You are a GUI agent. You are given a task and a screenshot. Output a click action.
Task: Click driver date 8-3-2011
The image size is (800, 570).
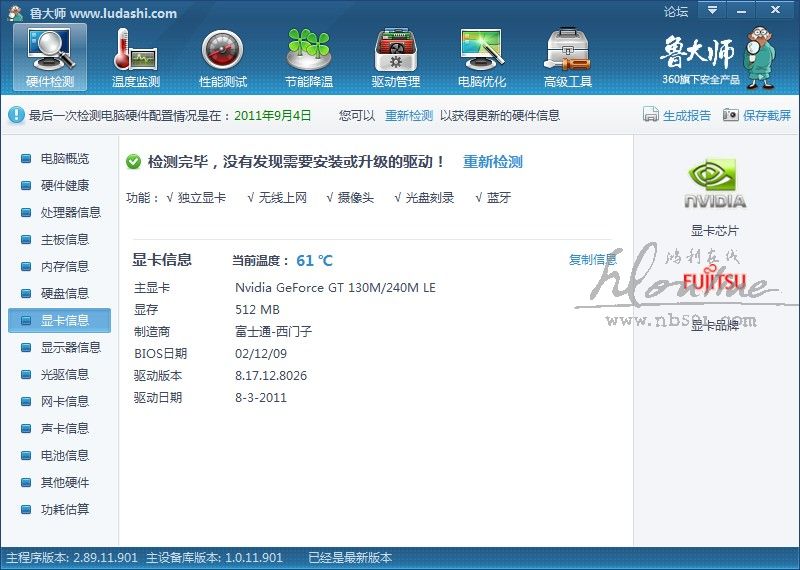tap(261, 398)
